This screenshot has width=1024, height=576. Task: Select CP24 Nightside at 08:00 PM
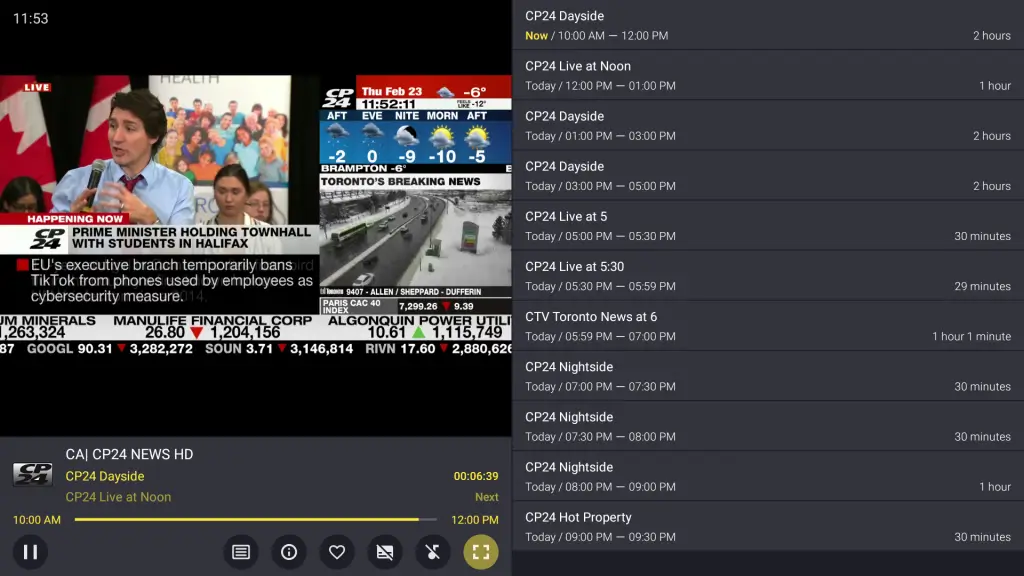pos(768,476)
